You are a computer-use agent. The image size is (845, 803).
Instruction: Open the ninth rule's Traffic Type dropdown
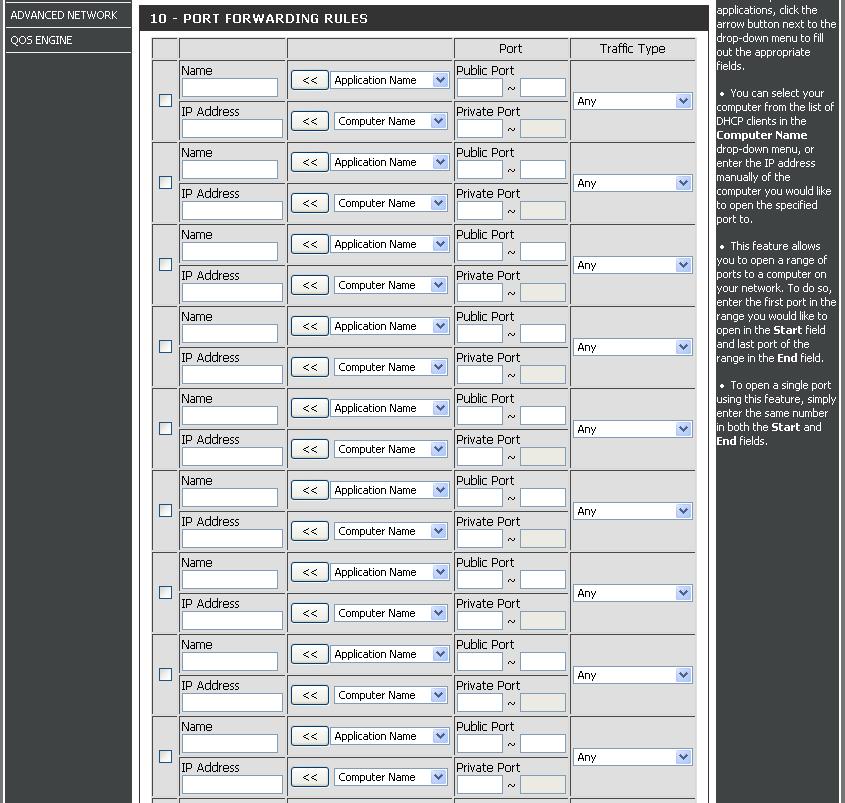(x=633, y=757)
